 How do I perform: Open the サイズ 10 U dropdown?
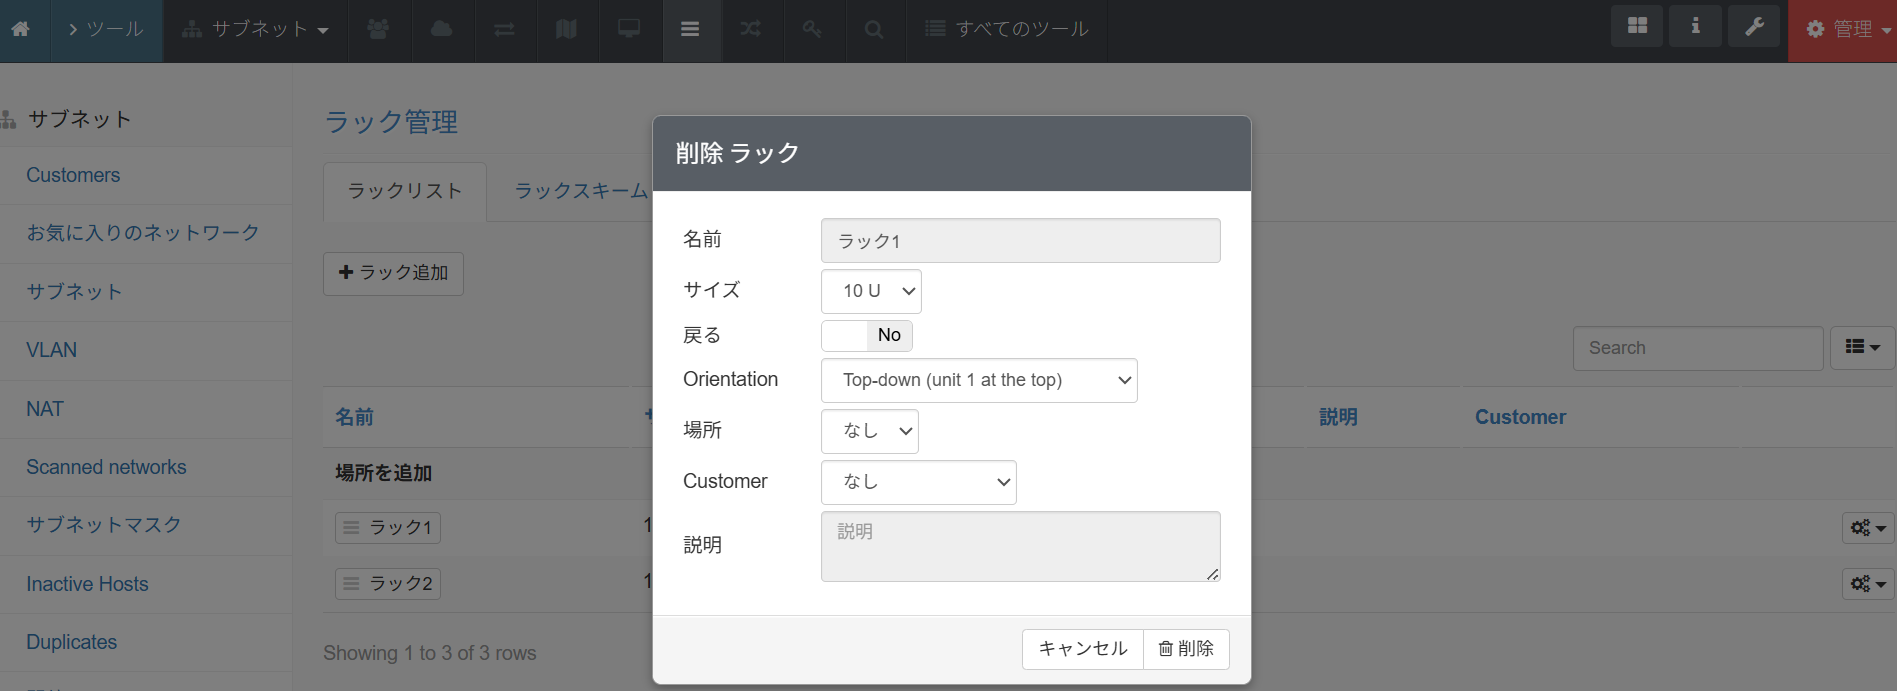pyautogui.click(x=871, y=291)
